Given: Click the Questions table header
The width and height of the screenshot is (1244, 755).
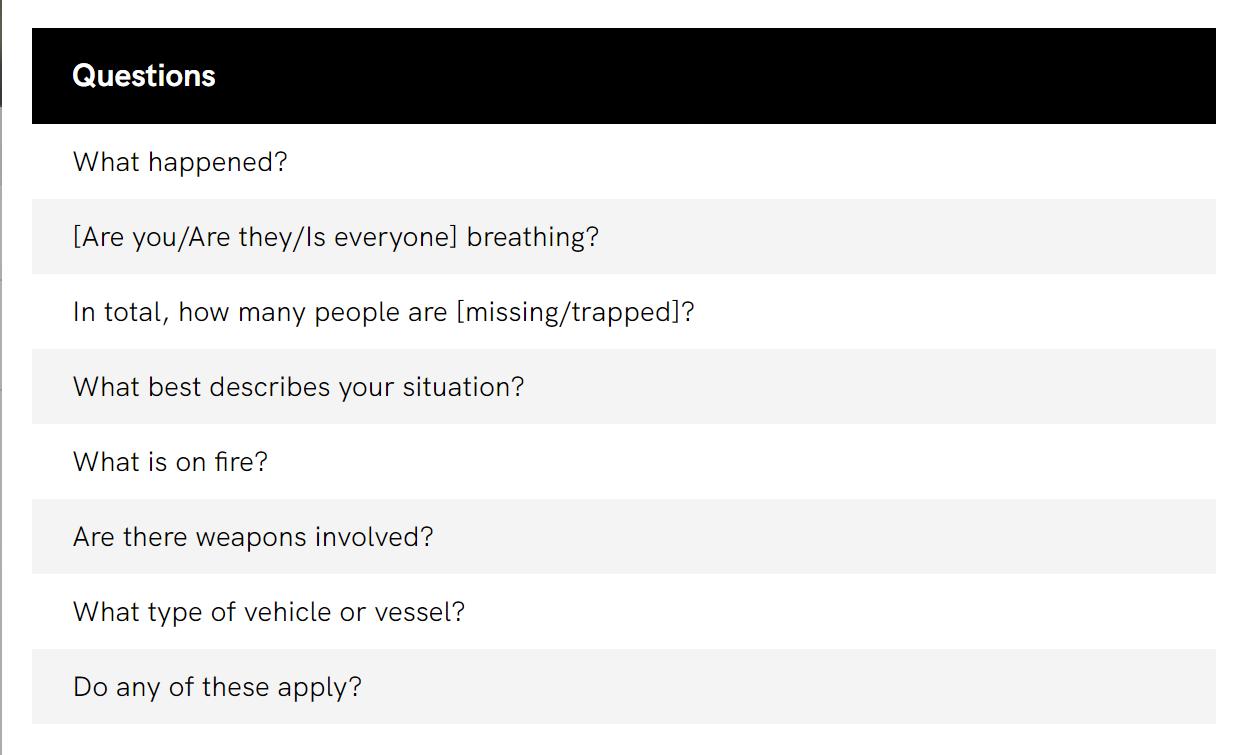Looking at the screenshot, I should (144, 76).
